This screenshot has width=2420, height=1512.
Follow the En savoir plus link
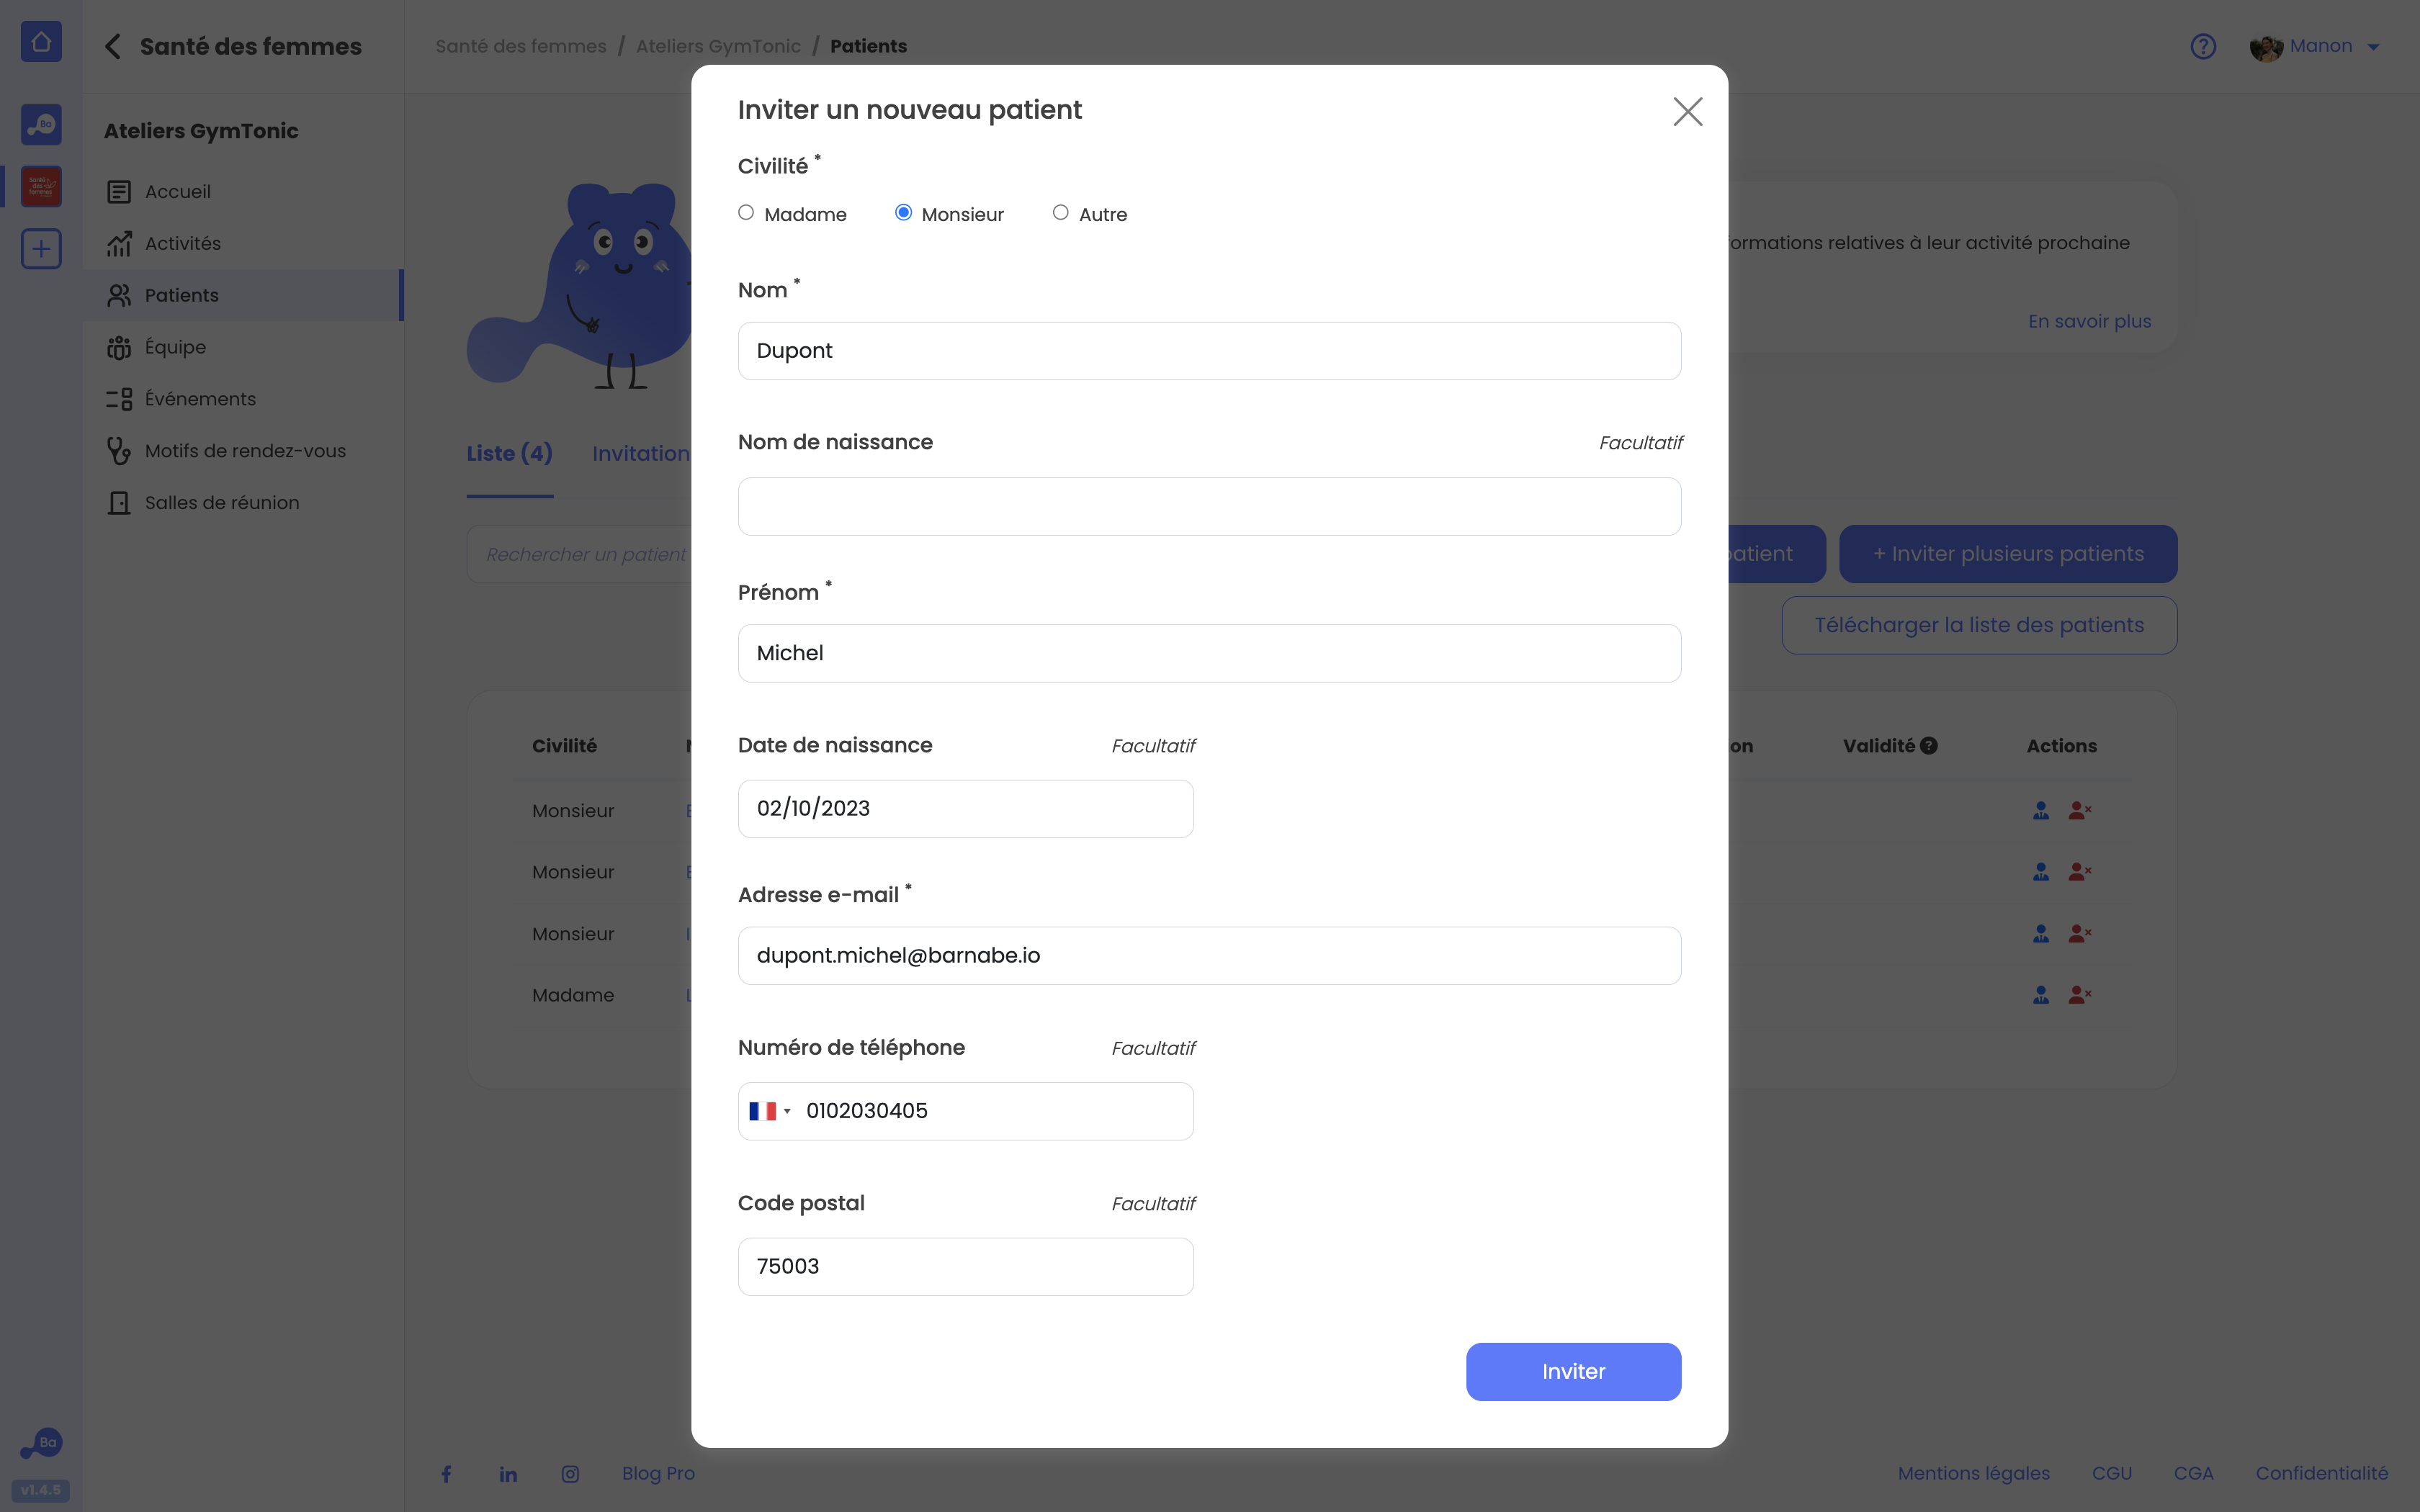(2089, 321)
